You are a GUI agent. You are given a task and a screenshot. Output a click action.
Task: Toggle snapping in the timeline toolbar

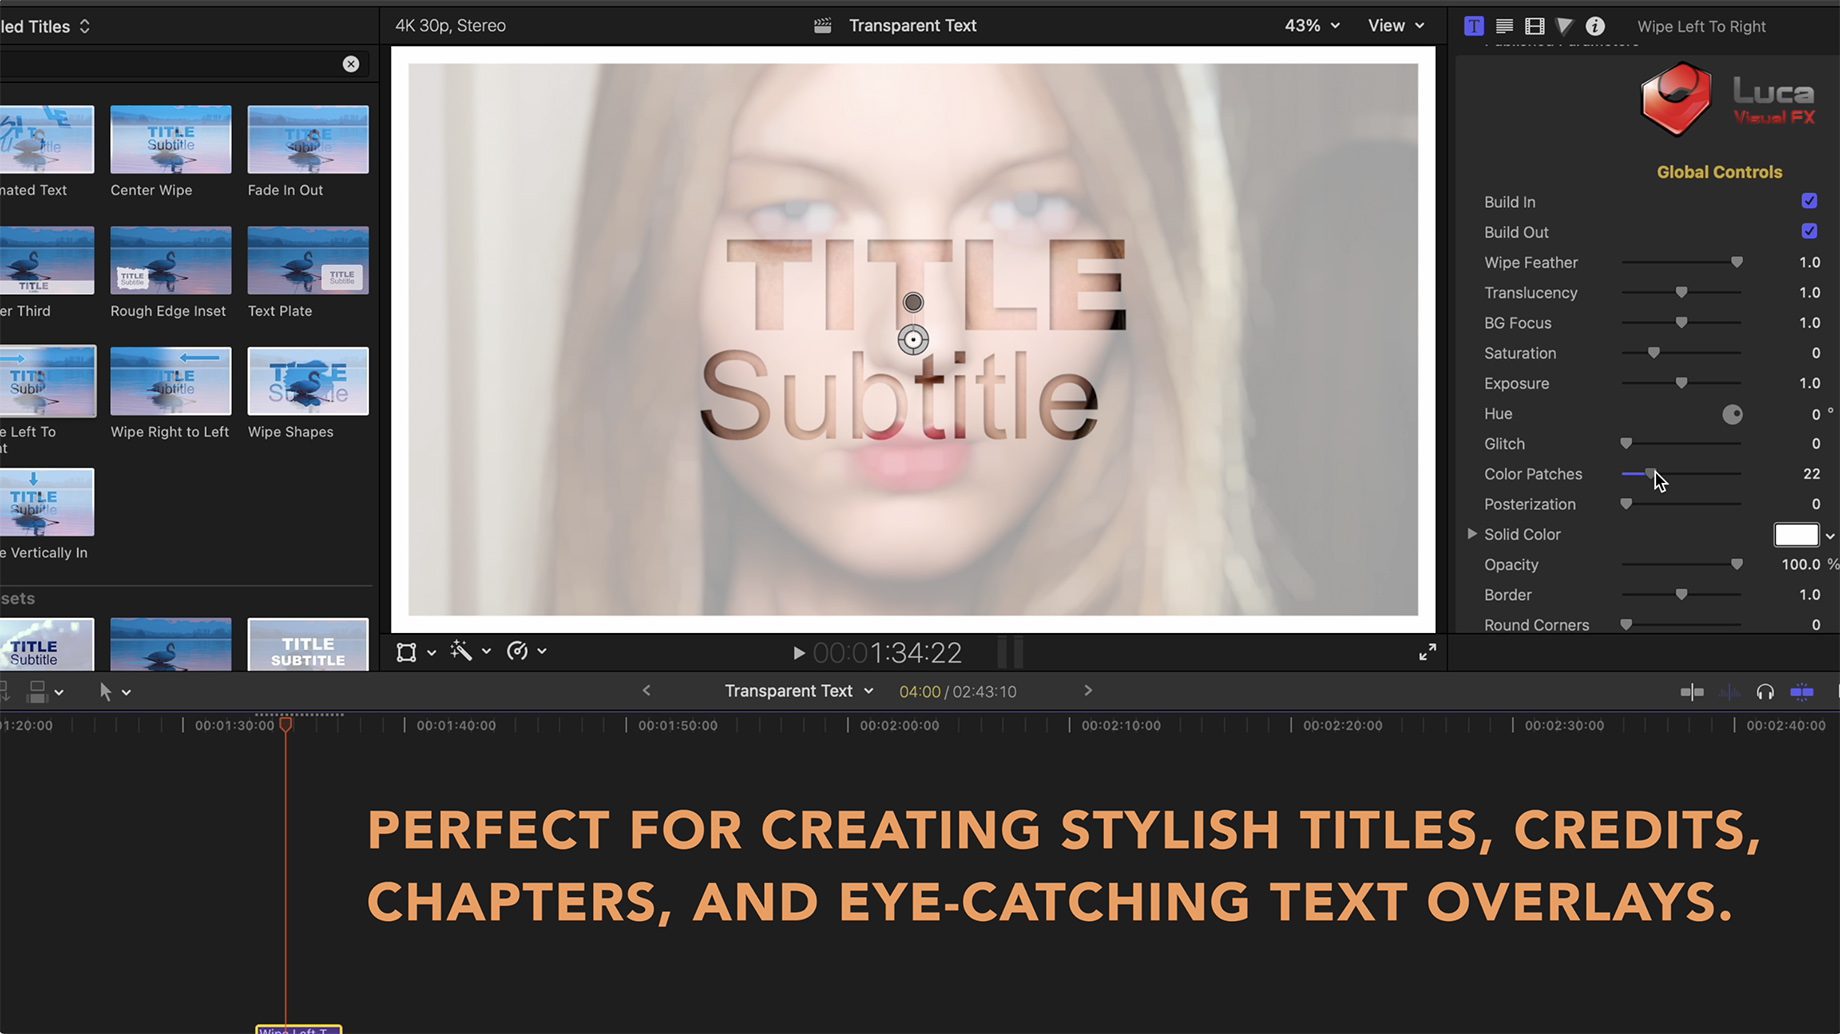[1802, 692]
